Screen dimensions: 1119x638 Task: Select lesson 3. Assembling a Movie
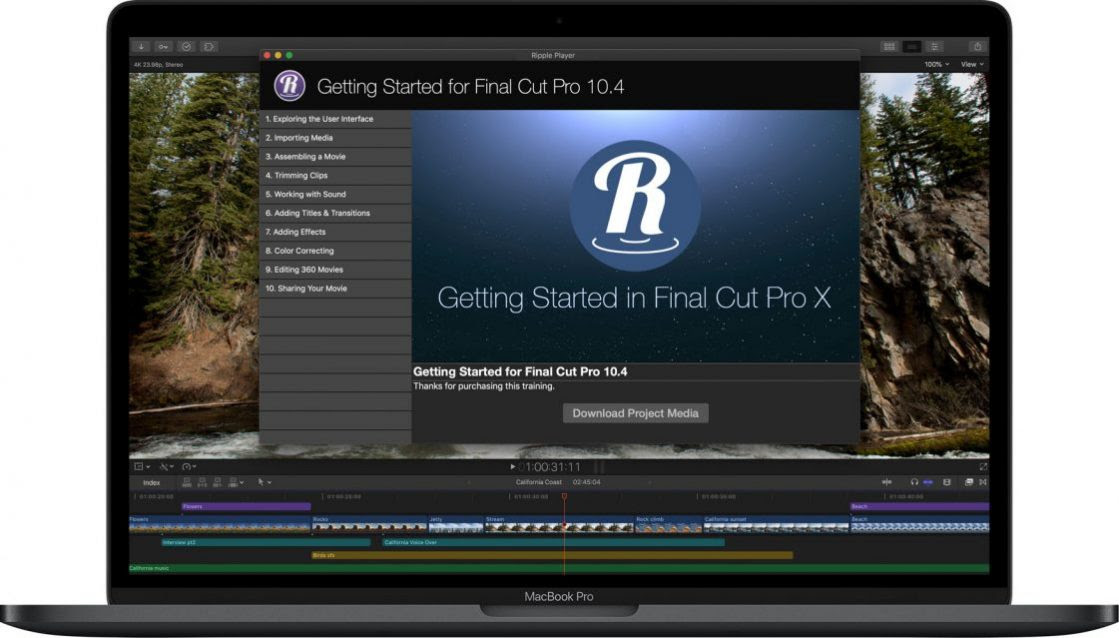click(335, 156)
